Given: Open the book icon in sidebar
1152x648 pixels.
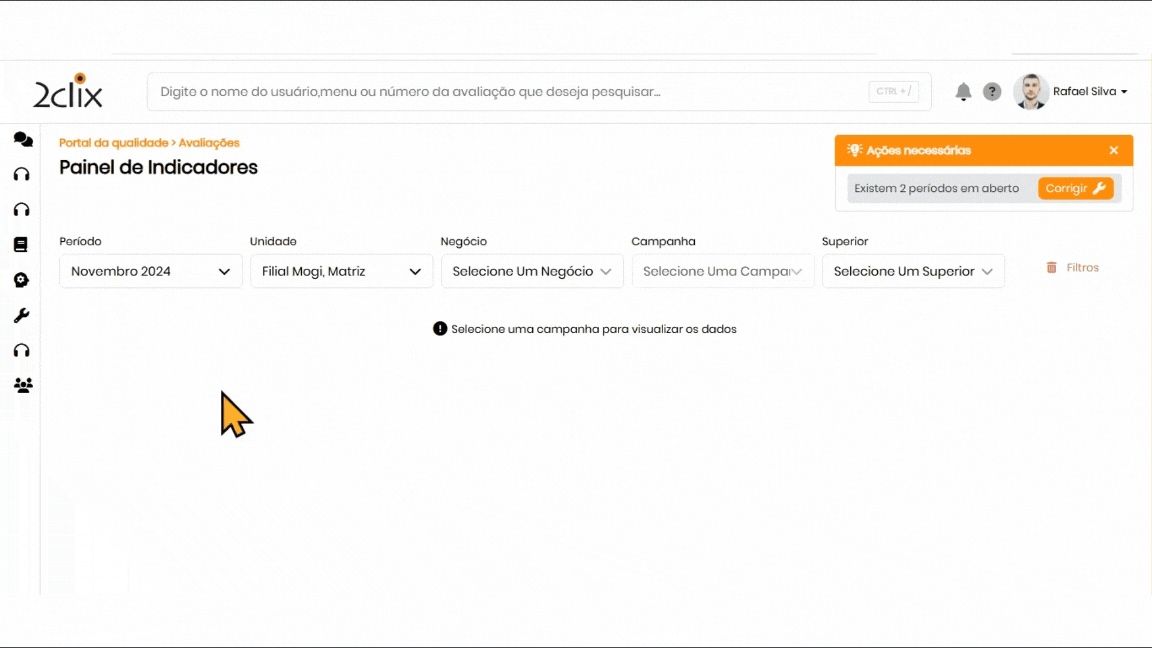Looking at the screenshot, I should [x=21, y=244].
